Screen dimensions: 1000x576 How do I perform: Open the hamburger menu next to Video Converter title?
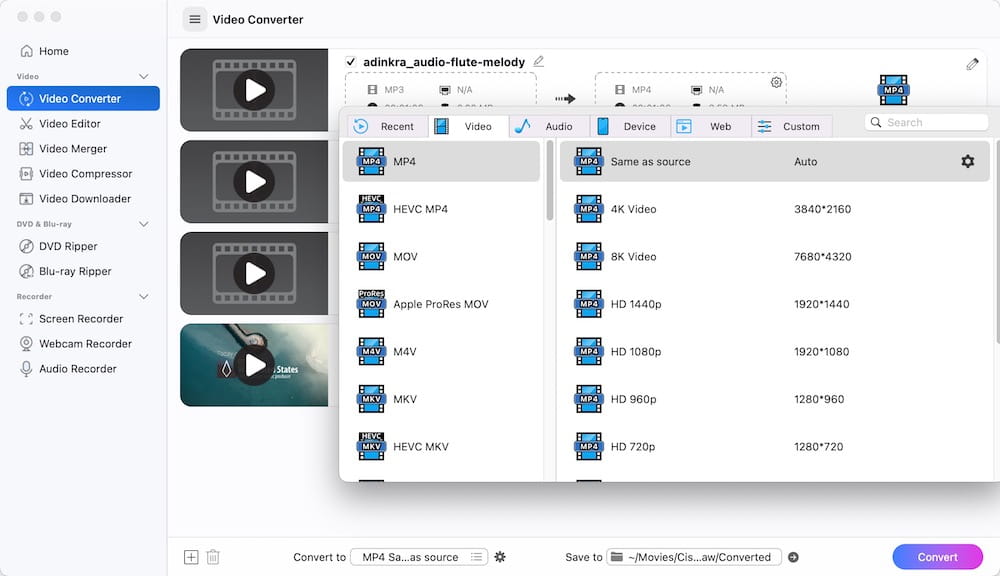[x=195, y=19]
